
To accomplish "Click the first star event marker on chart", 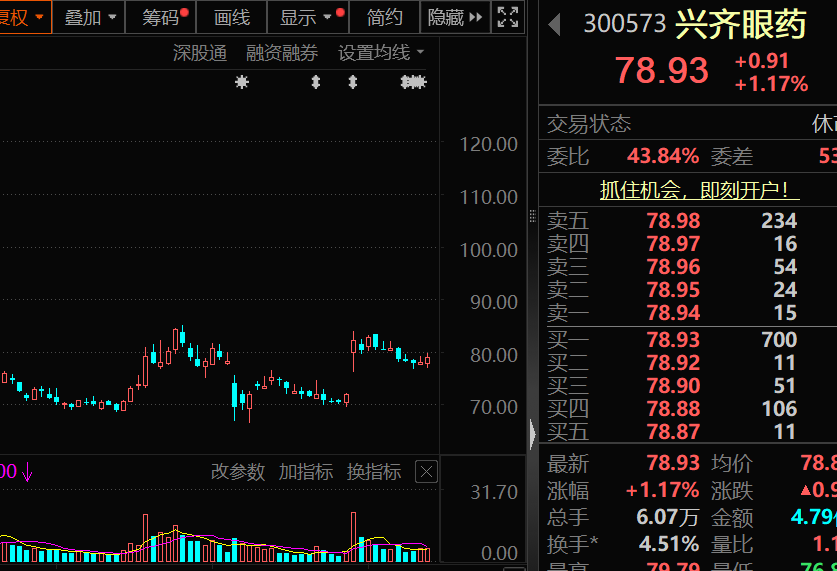I will point(241,82).
